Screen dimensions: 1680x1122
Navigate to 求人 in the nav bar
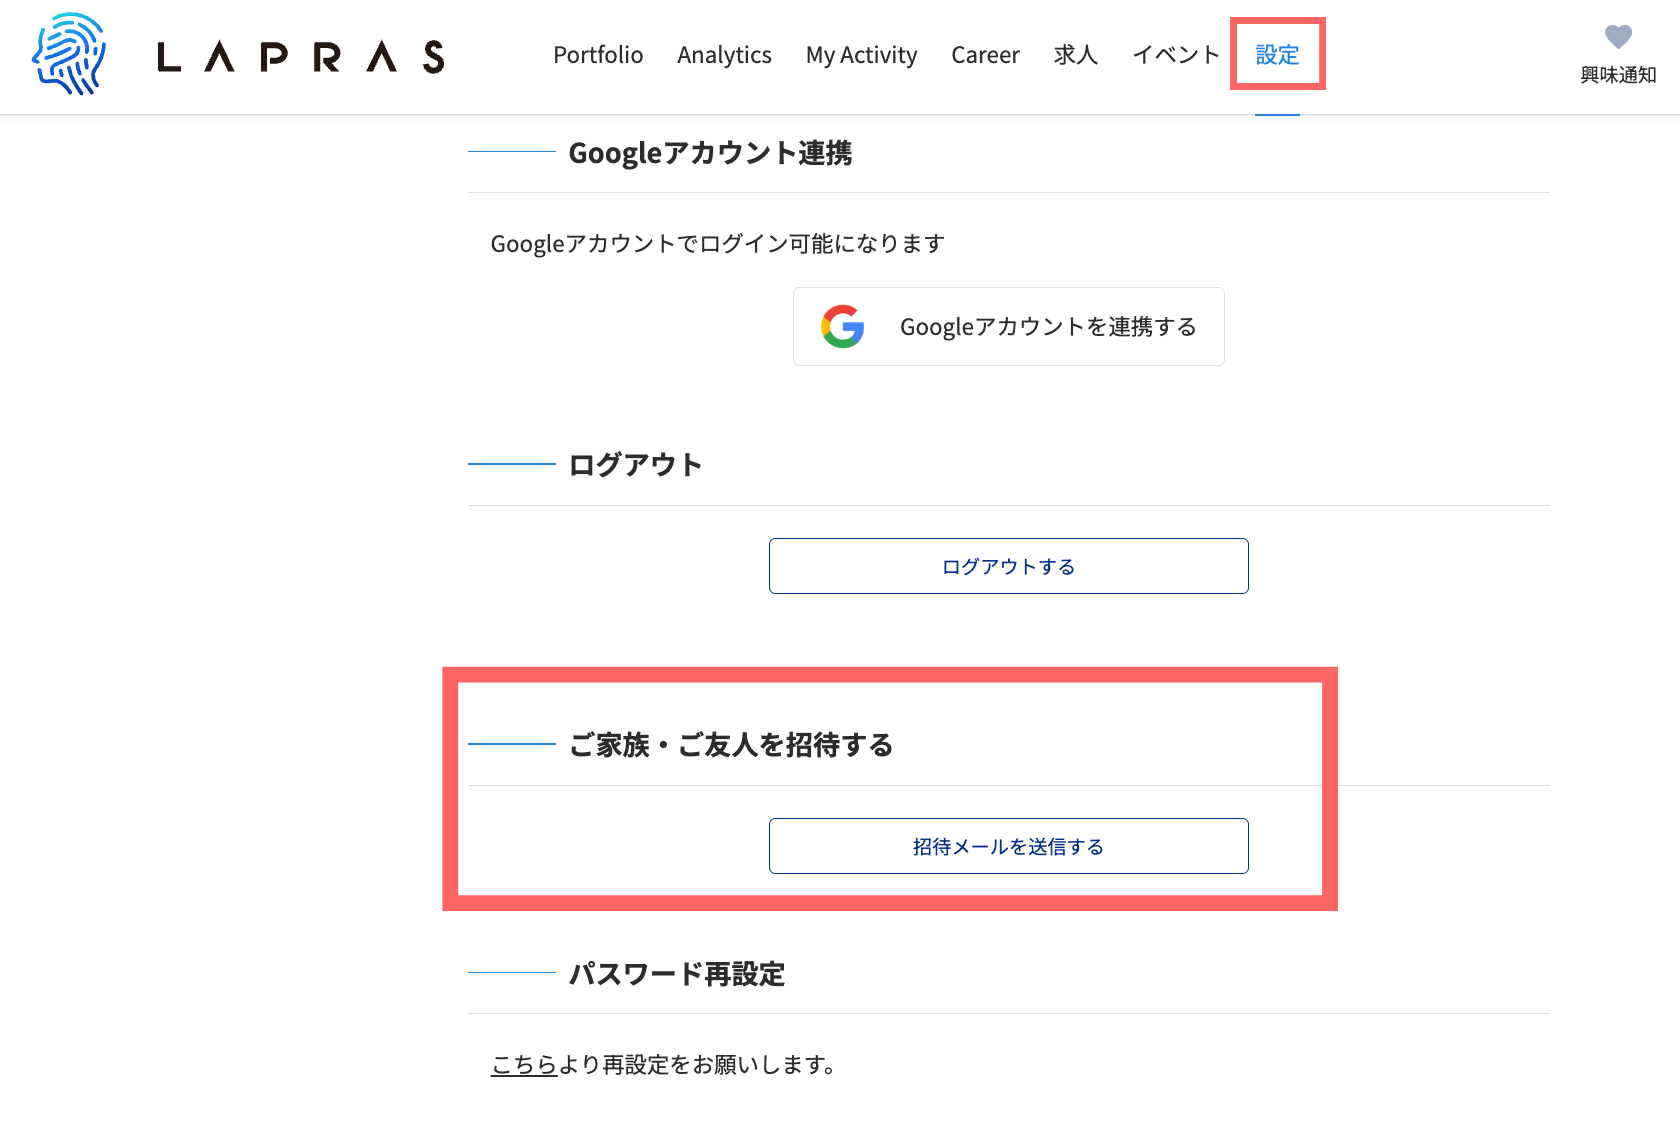coord(1075,55)
